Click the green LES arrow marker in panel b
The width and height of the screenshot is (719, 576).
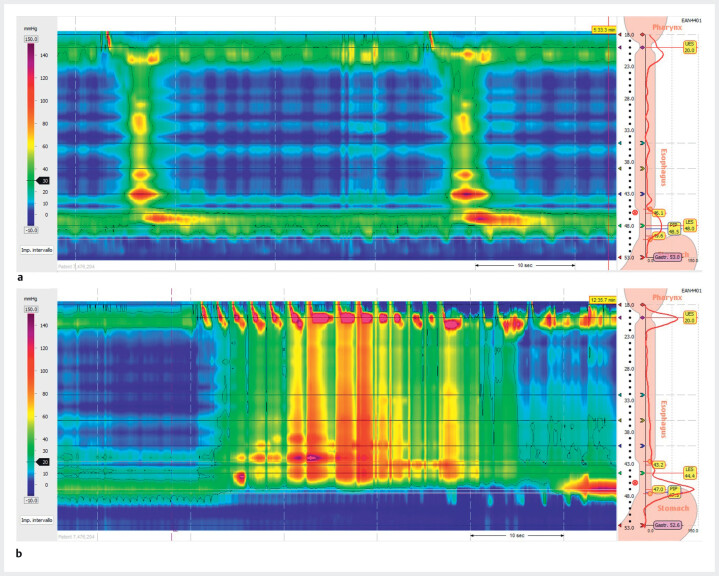[x=642, y=473]
